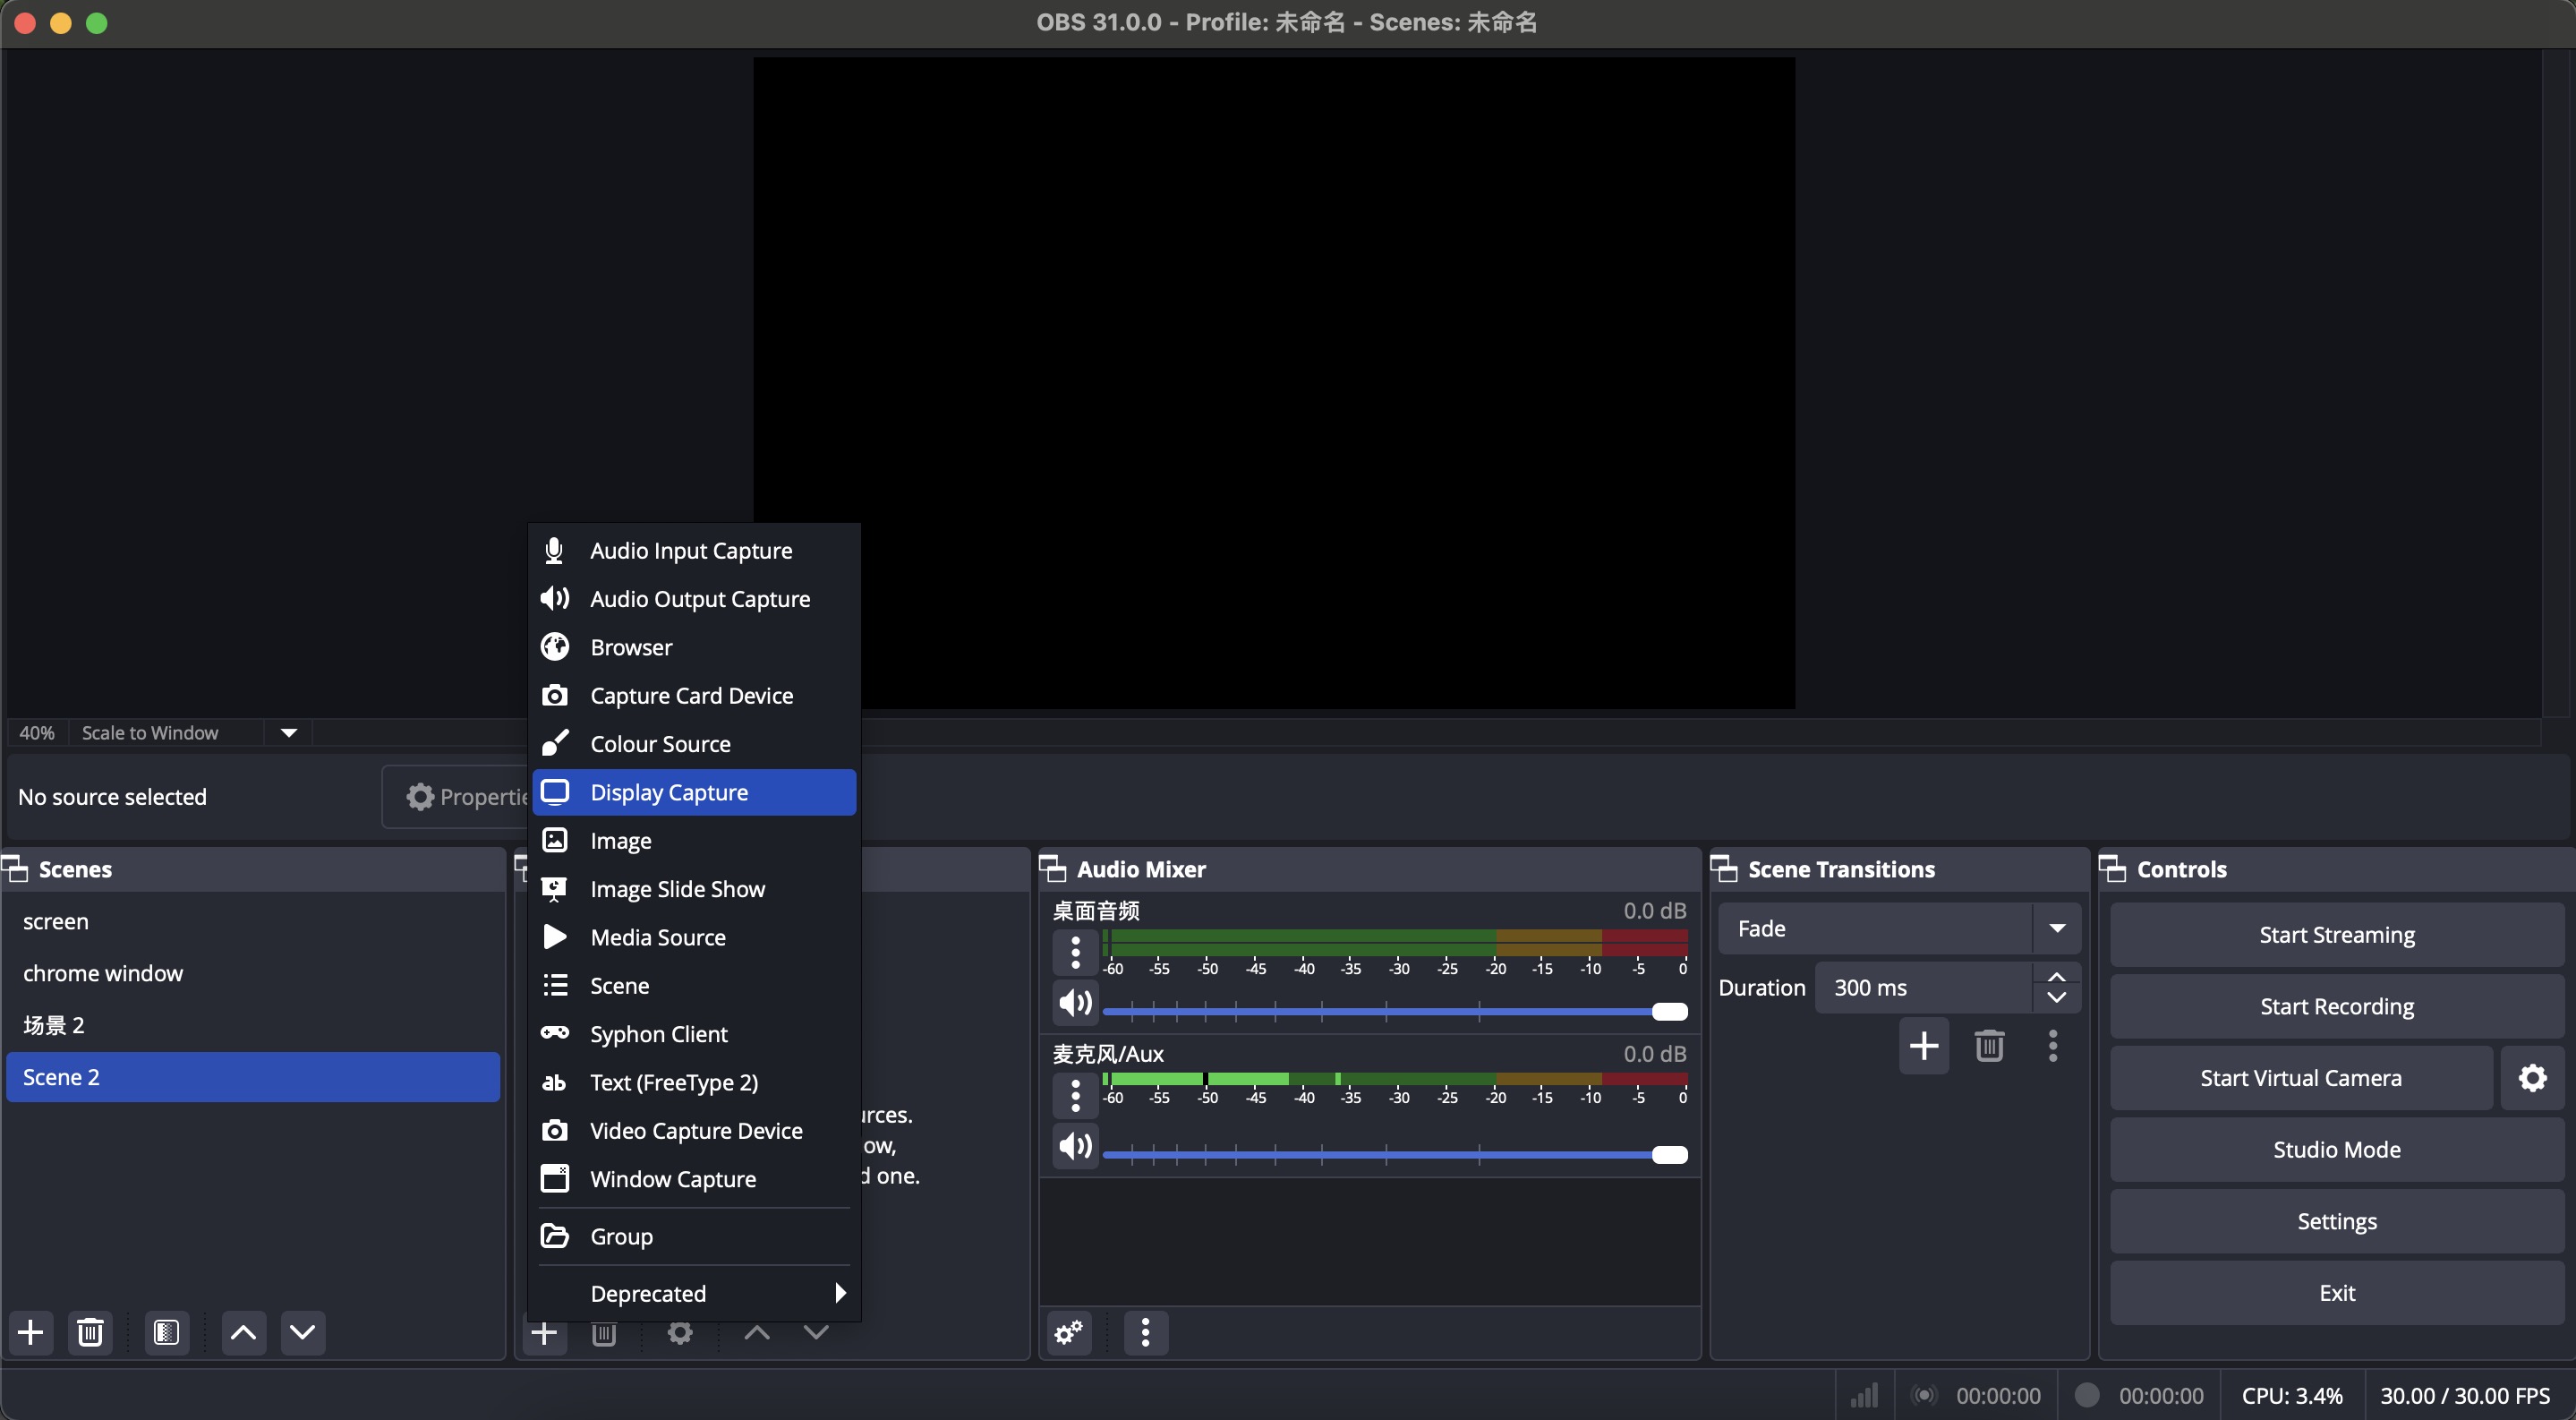This screenshot has width=2576, height=1420.
Task: Click Start Recording
Action: [x=2336, y=1006]
